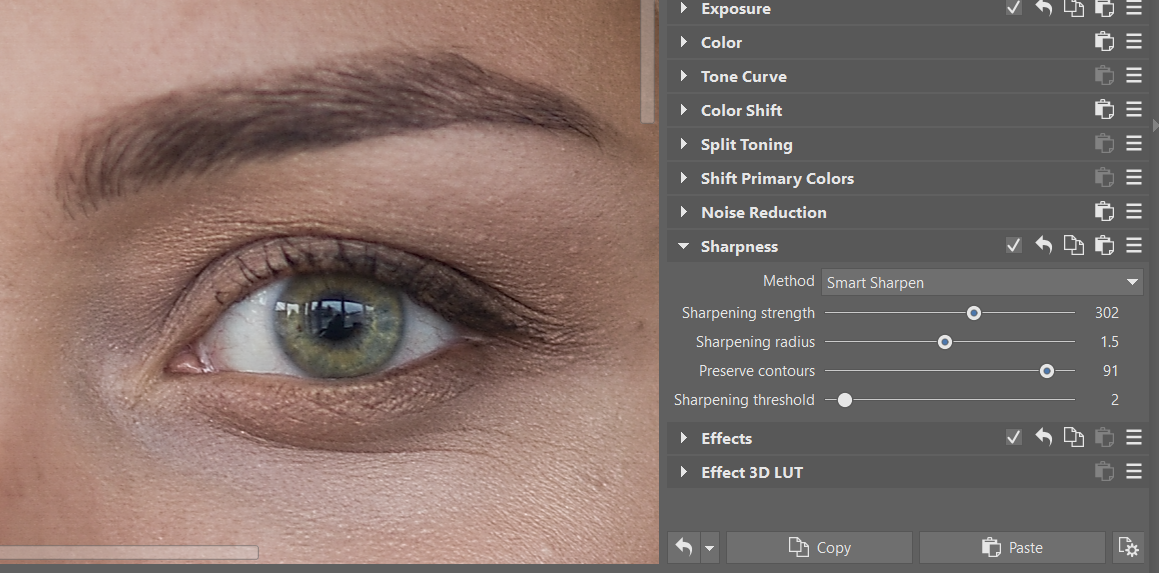This screenshot has width=1159, height=573.
Task: Reset the Sharpness settings with undo arrow
Action: [1044, 246]
